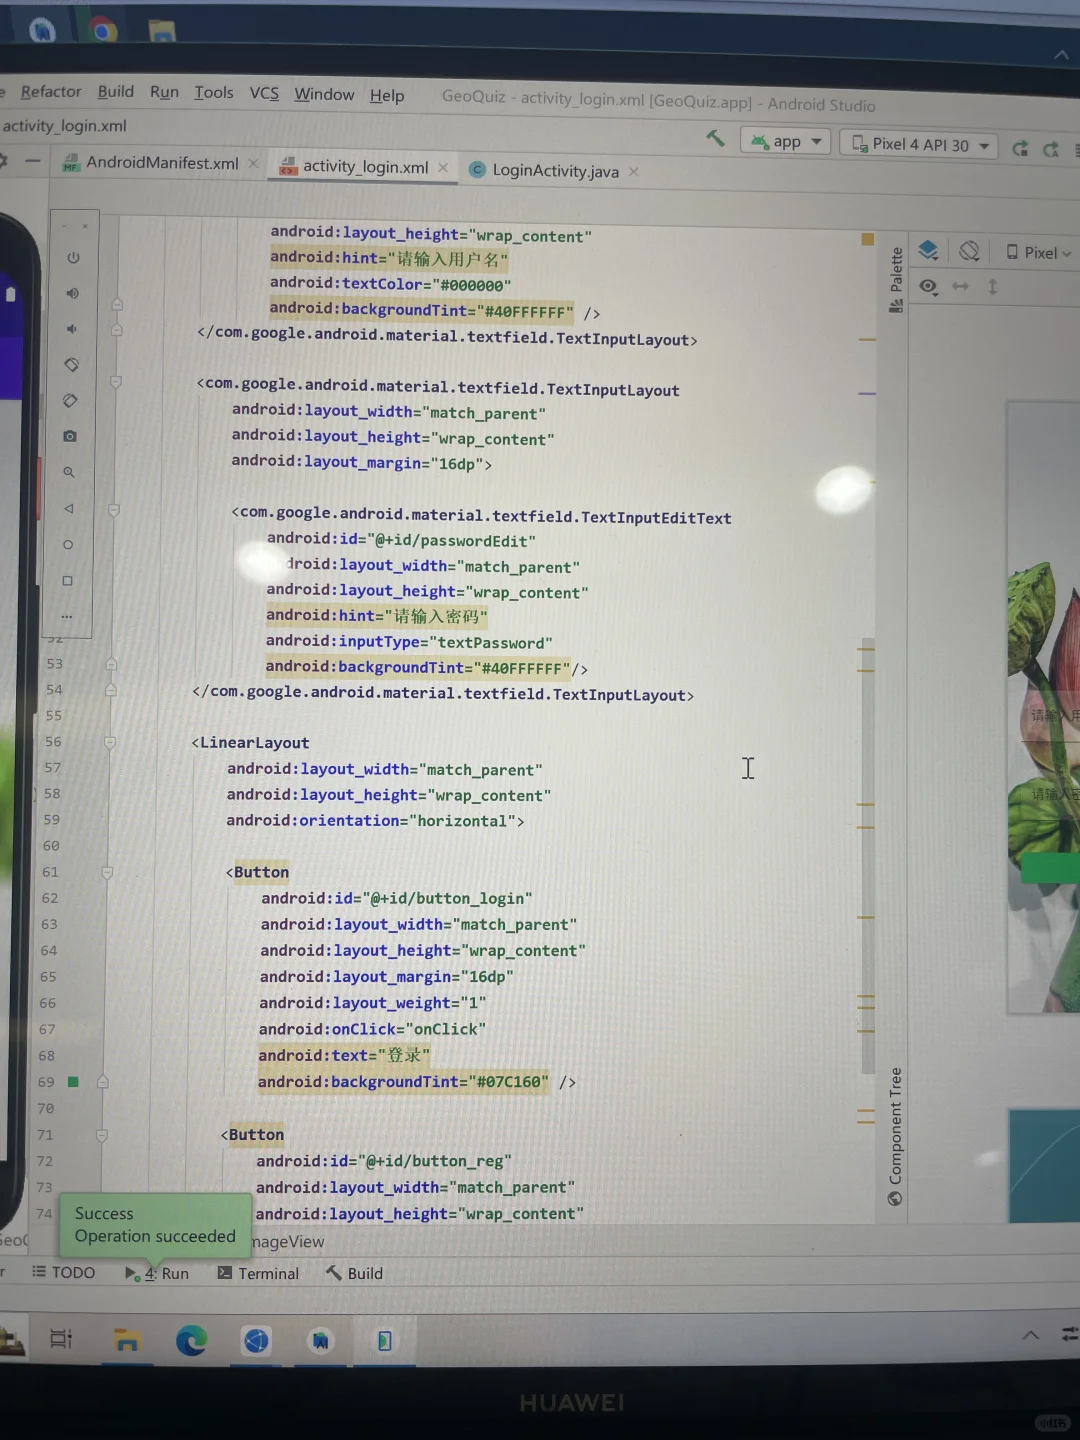
Task: Click the rerun icon right of device selector
Action: 1020,148
